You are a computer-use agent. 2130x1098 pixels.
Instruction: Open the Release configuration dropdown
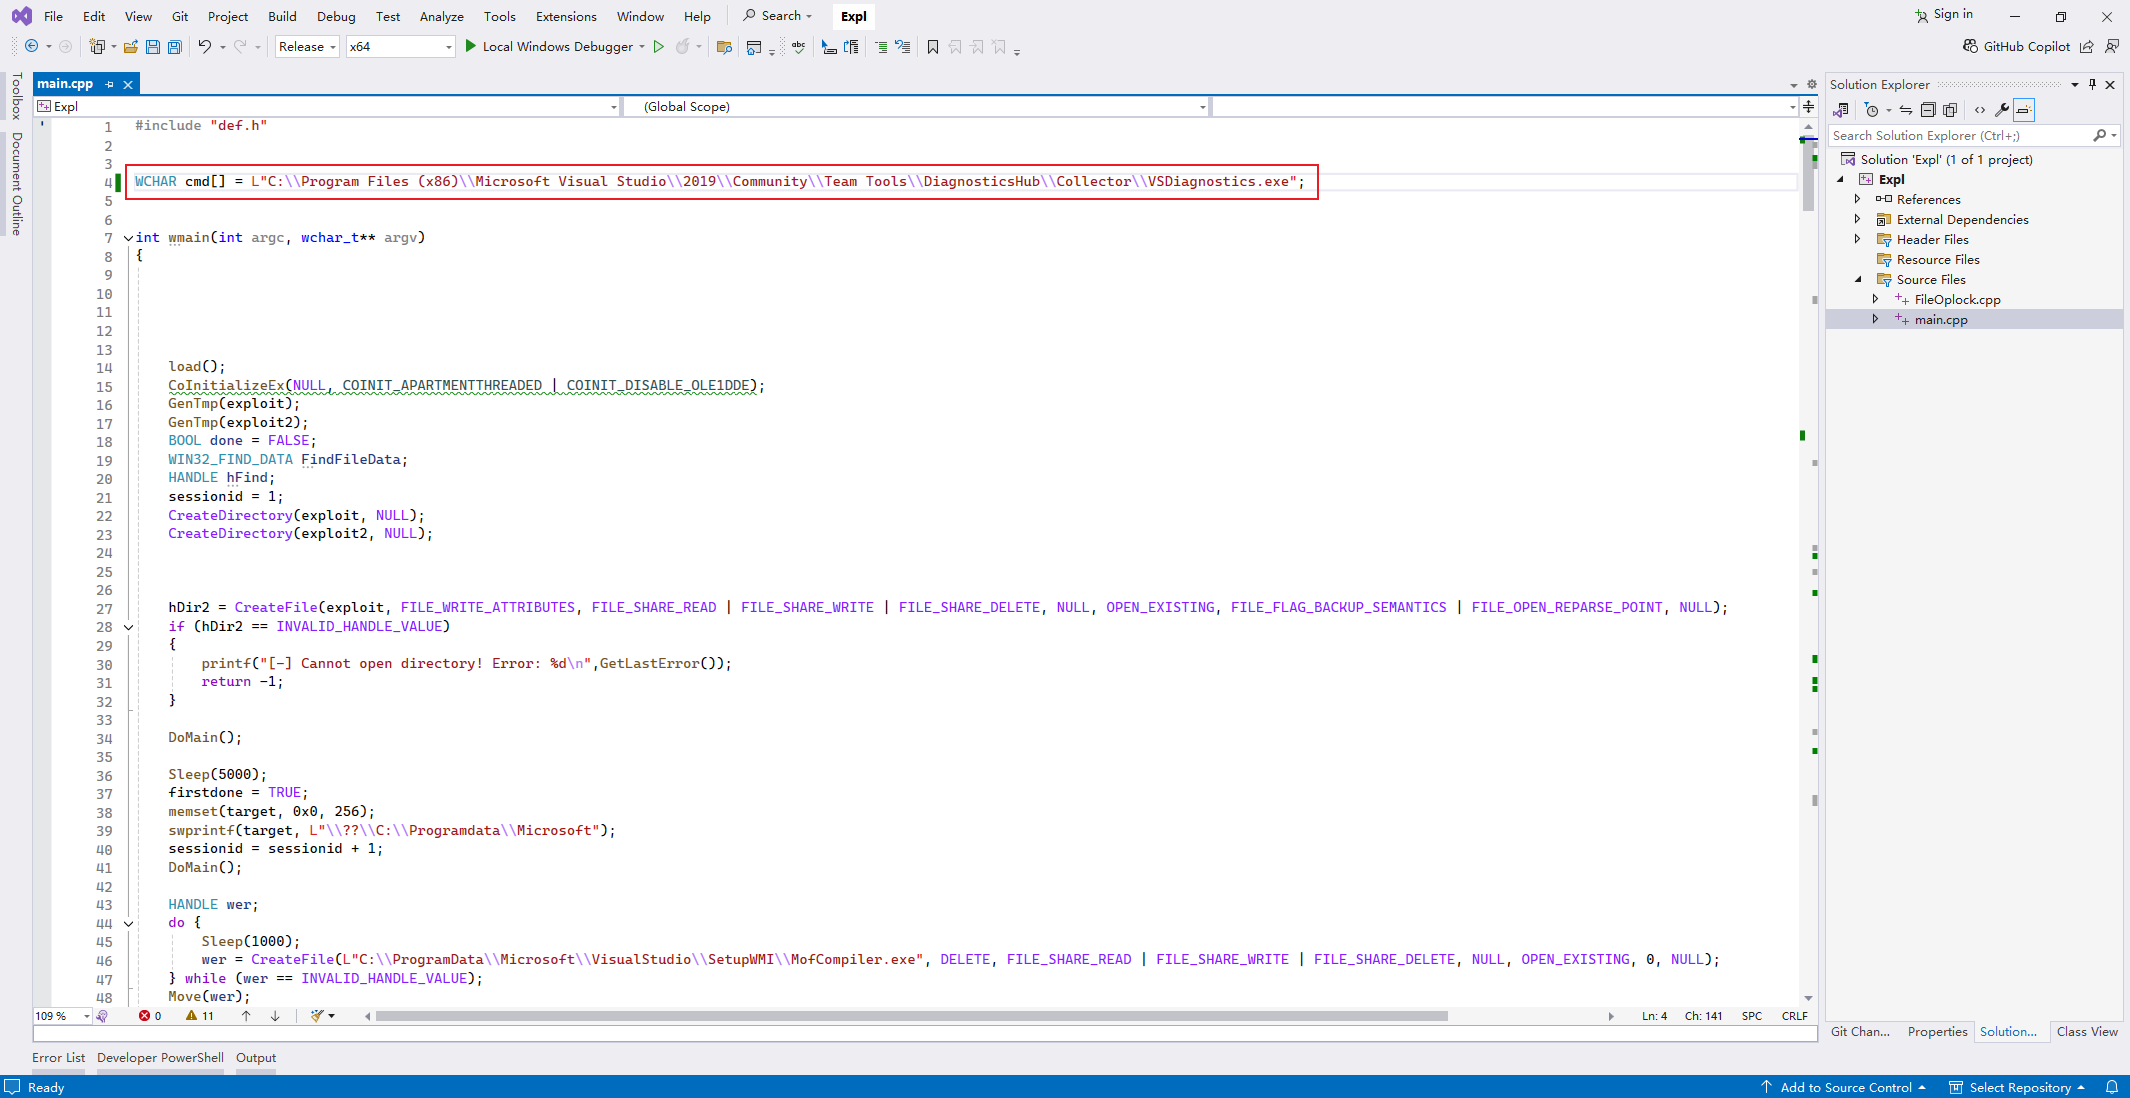point(307,46)
